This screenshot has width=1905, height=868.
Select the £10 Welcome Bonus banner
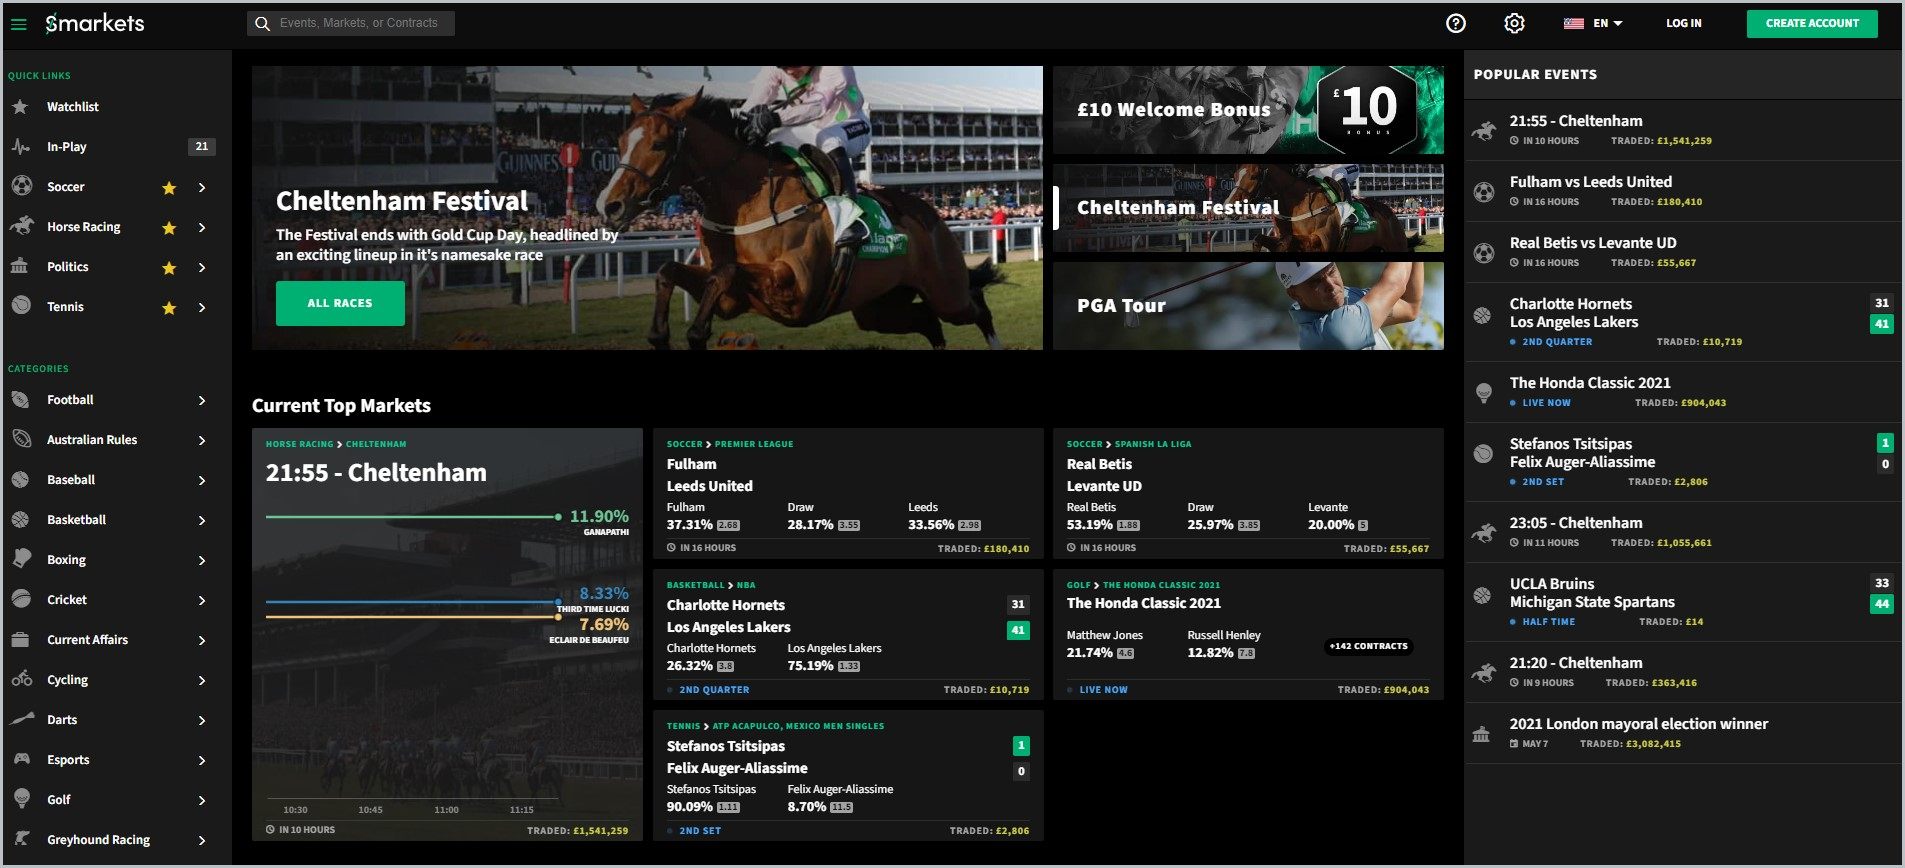[1249, 110]
